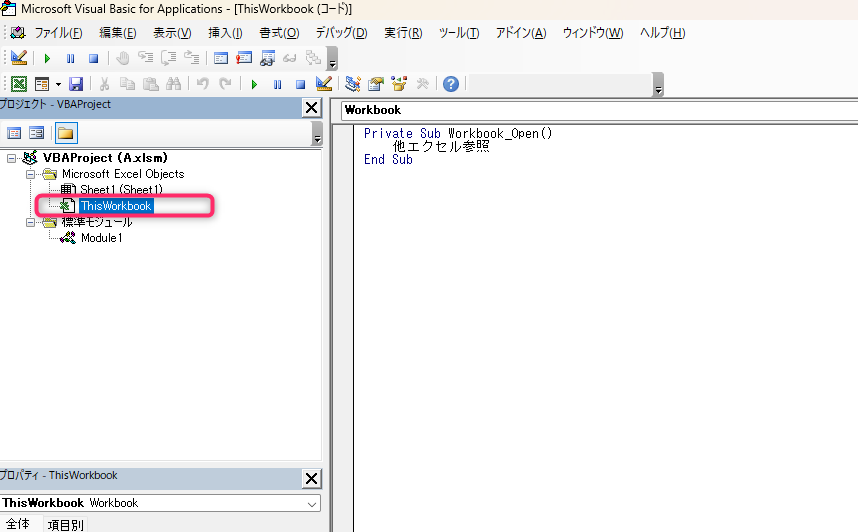This screenshot has height=532, width=858.
Task: Click the Insert UserForm icon
Action: click(42, 84)
